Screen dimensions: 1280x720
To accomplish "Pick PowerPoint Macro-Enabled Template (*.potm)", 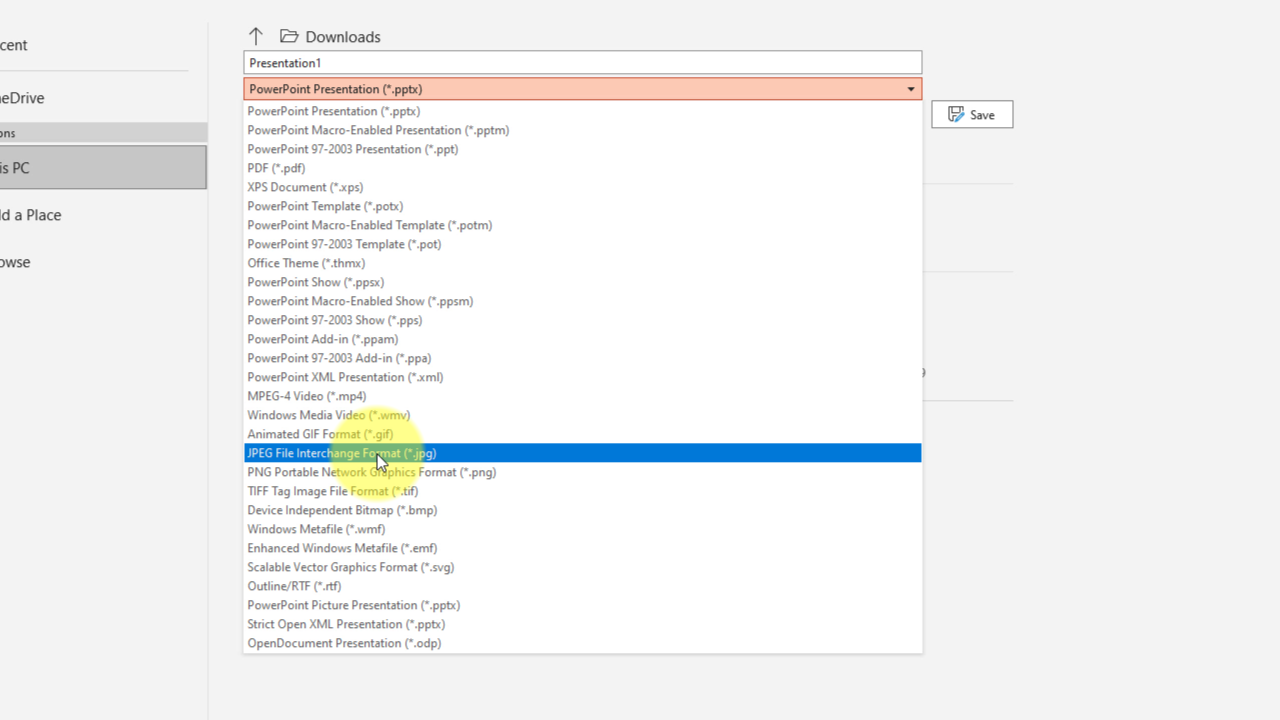I will click(x=582, y=225).
